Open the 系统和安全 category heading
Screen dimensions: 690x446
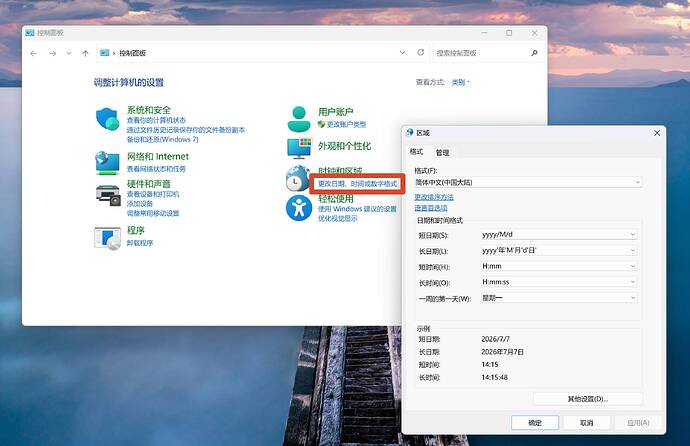pyautogui.click(x=149, y=110)
